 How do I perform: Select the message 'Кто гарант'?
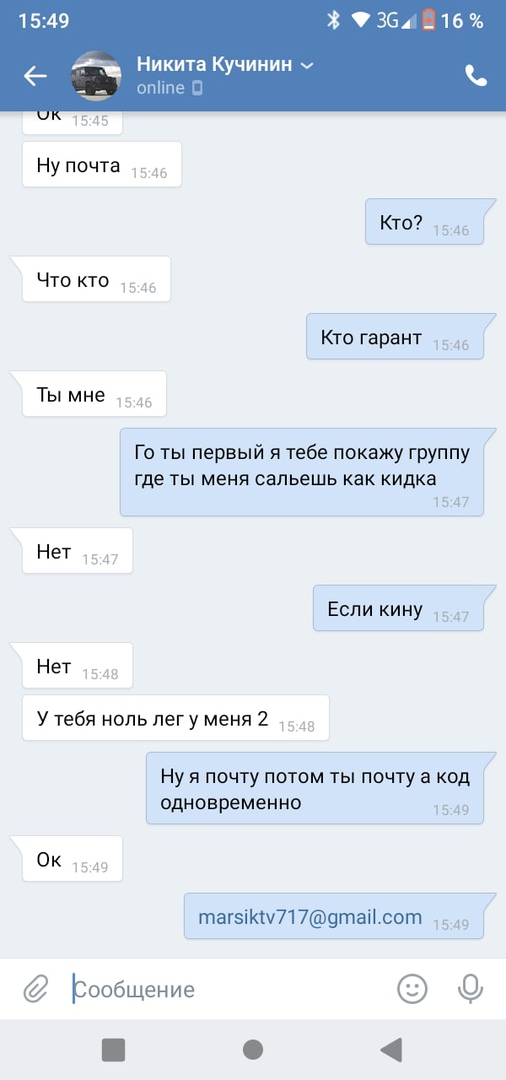[x=401, y=336]
